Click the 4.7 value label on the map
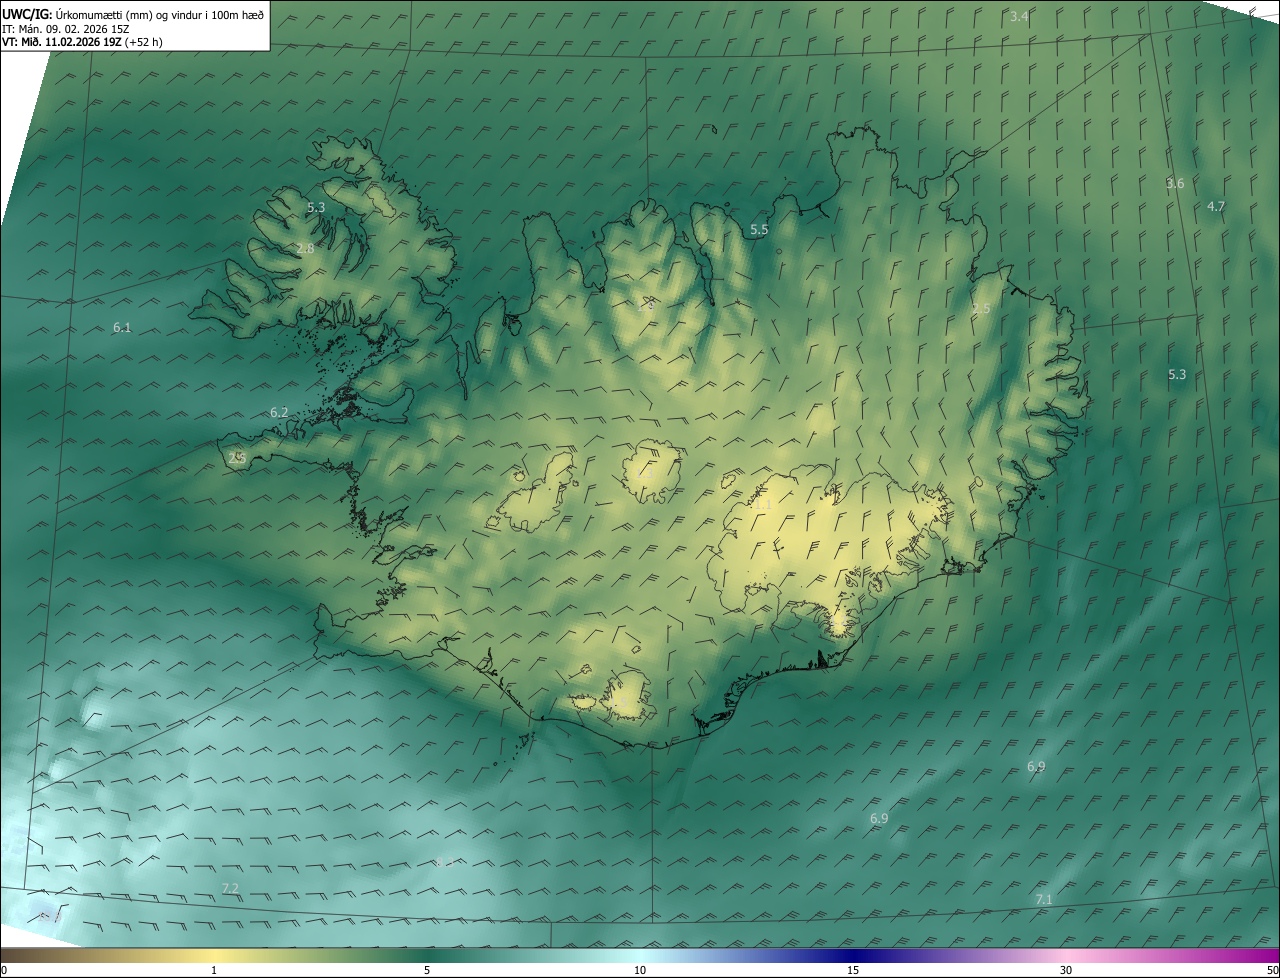This screenshot has height=978, width=1280. click(1216, 206)
